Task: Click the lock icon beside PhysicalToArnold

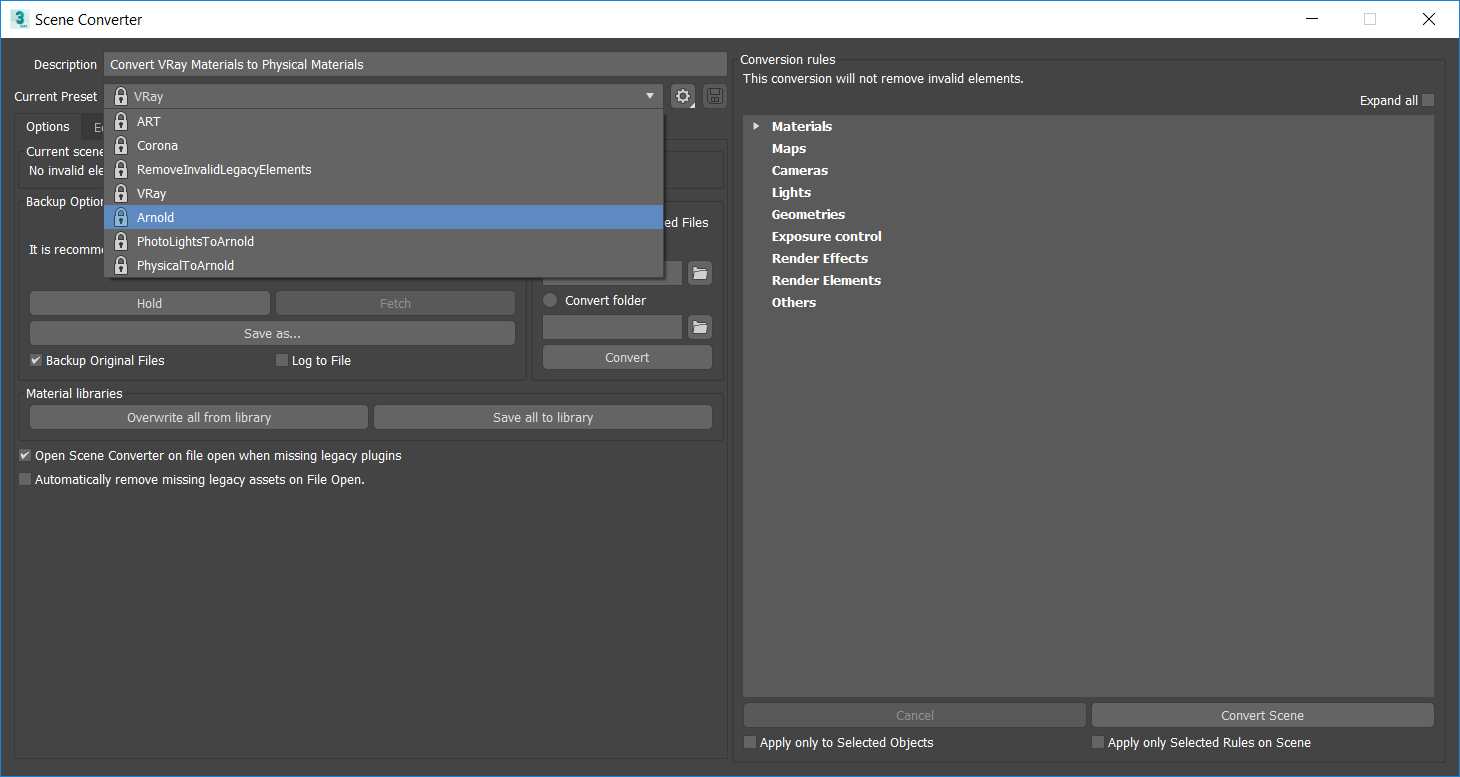Action: [120, 265]
